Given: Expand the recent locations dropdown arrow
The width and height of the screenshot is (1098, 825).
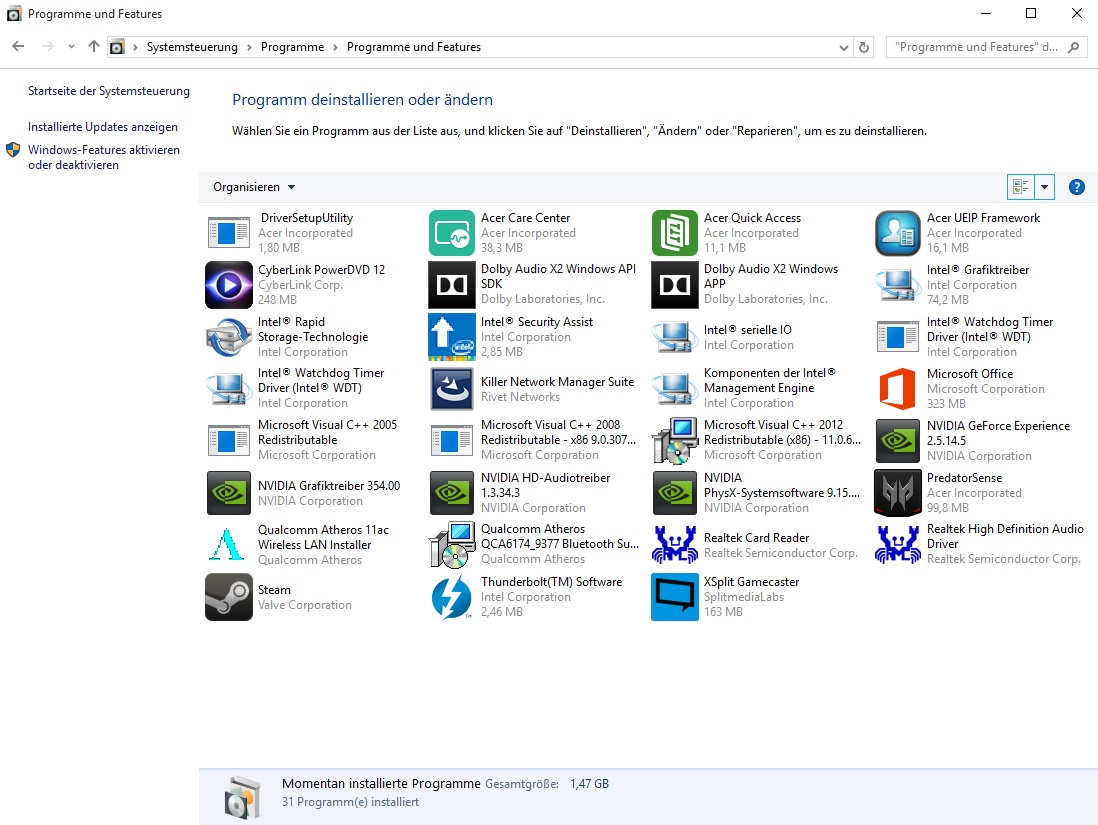Looking at the screenshot, I should (x=71, y=47).
